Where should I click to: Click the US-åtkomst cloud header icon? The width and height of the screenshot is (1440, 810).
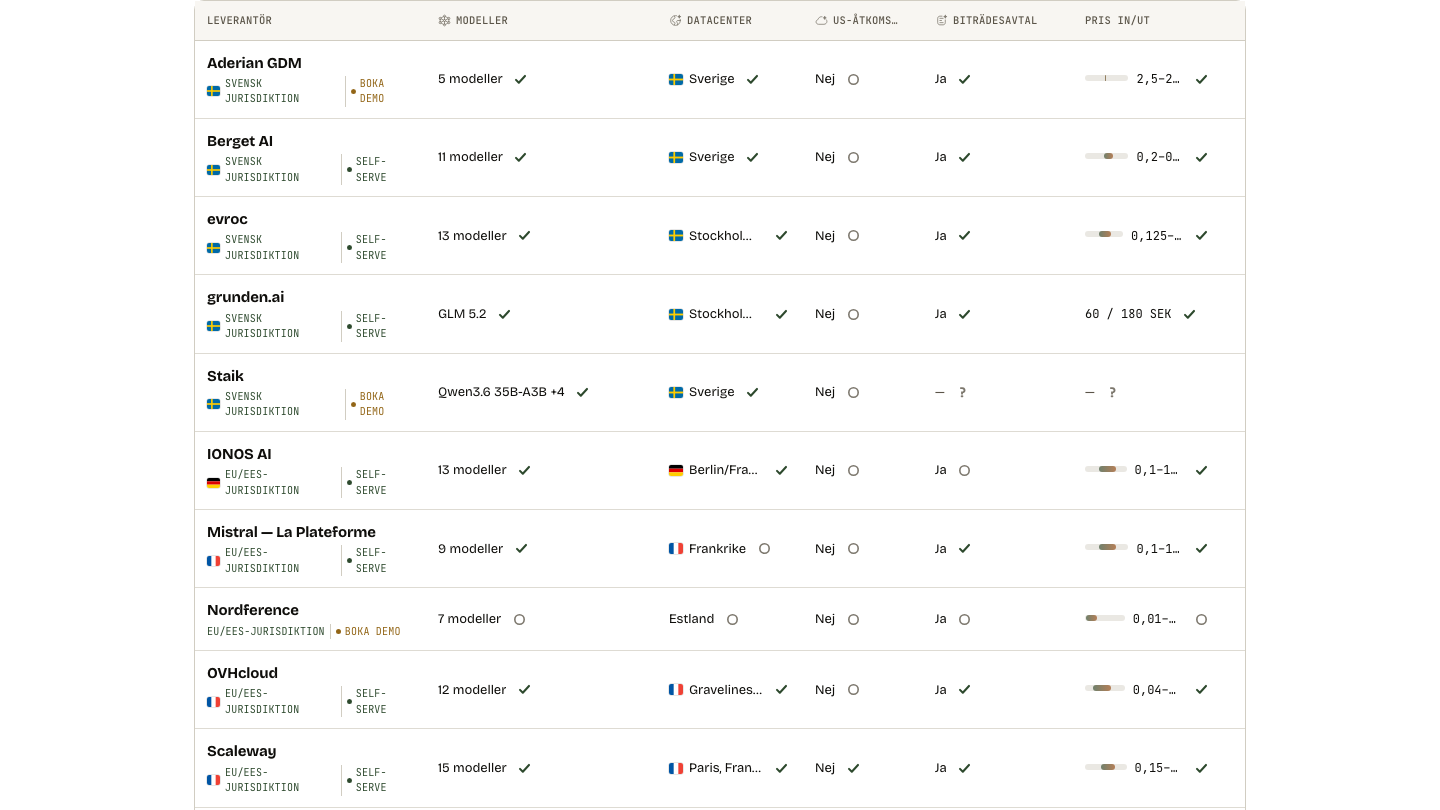[x=821, y=21]
